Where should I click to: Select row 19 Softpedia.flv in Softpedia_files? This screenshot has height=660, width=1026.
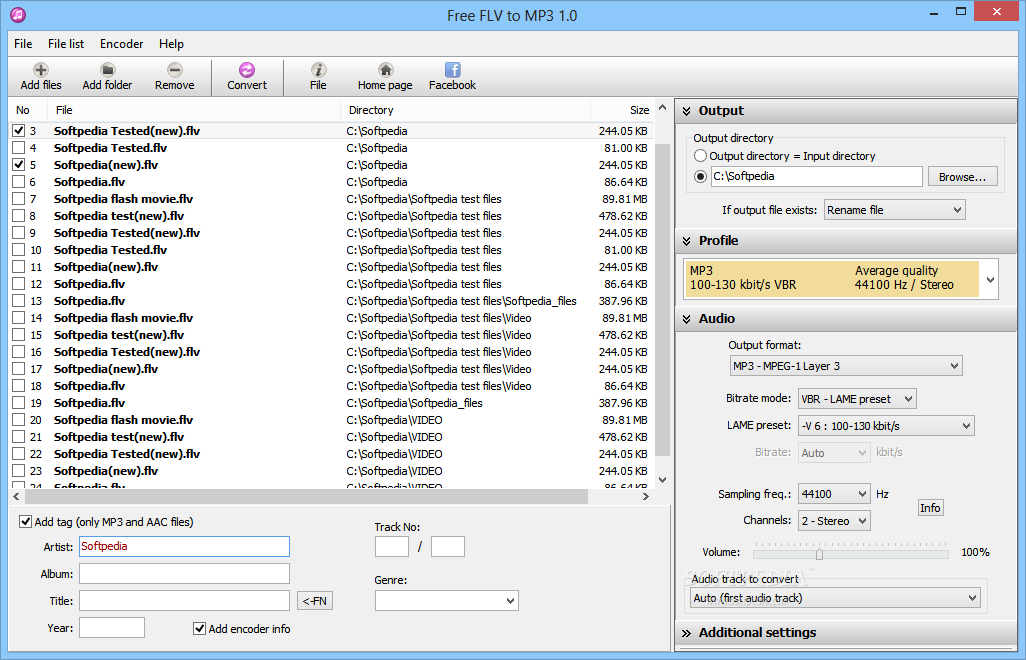pyautogui.click(x=330, y=403)
